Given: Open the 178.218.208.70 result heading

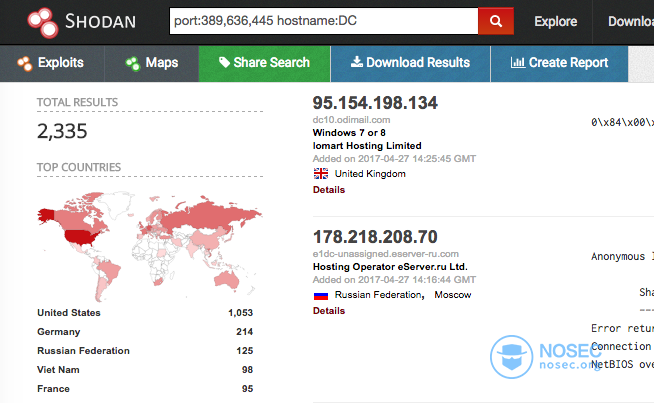Looking at the screenshot, I should pos(375,237).
